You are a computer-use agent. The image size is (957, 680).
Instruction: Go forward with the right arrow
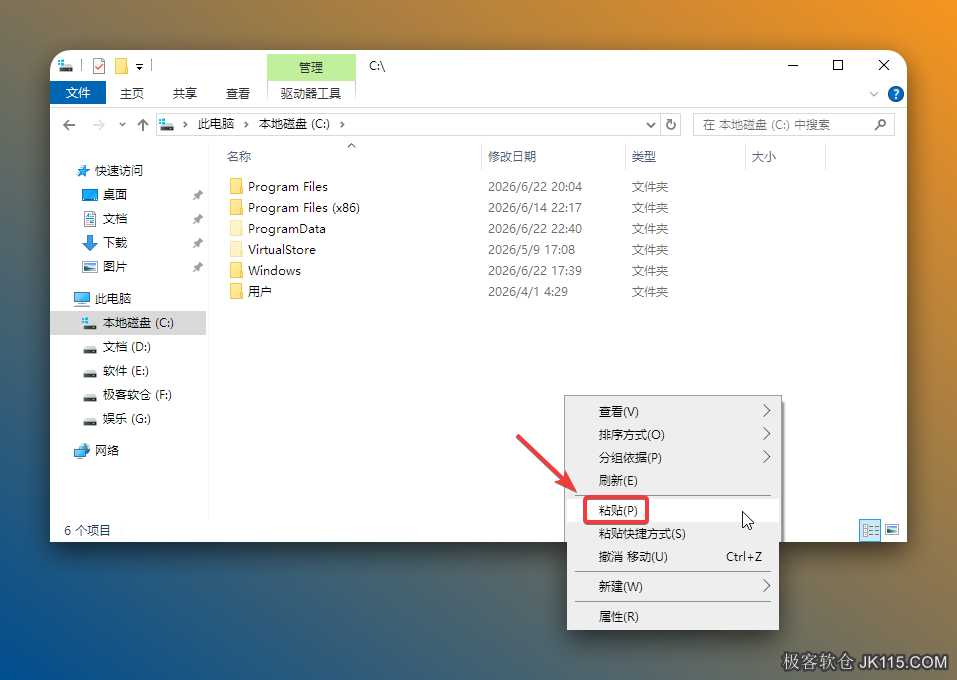pyautogui.click(x=98, y=125)
